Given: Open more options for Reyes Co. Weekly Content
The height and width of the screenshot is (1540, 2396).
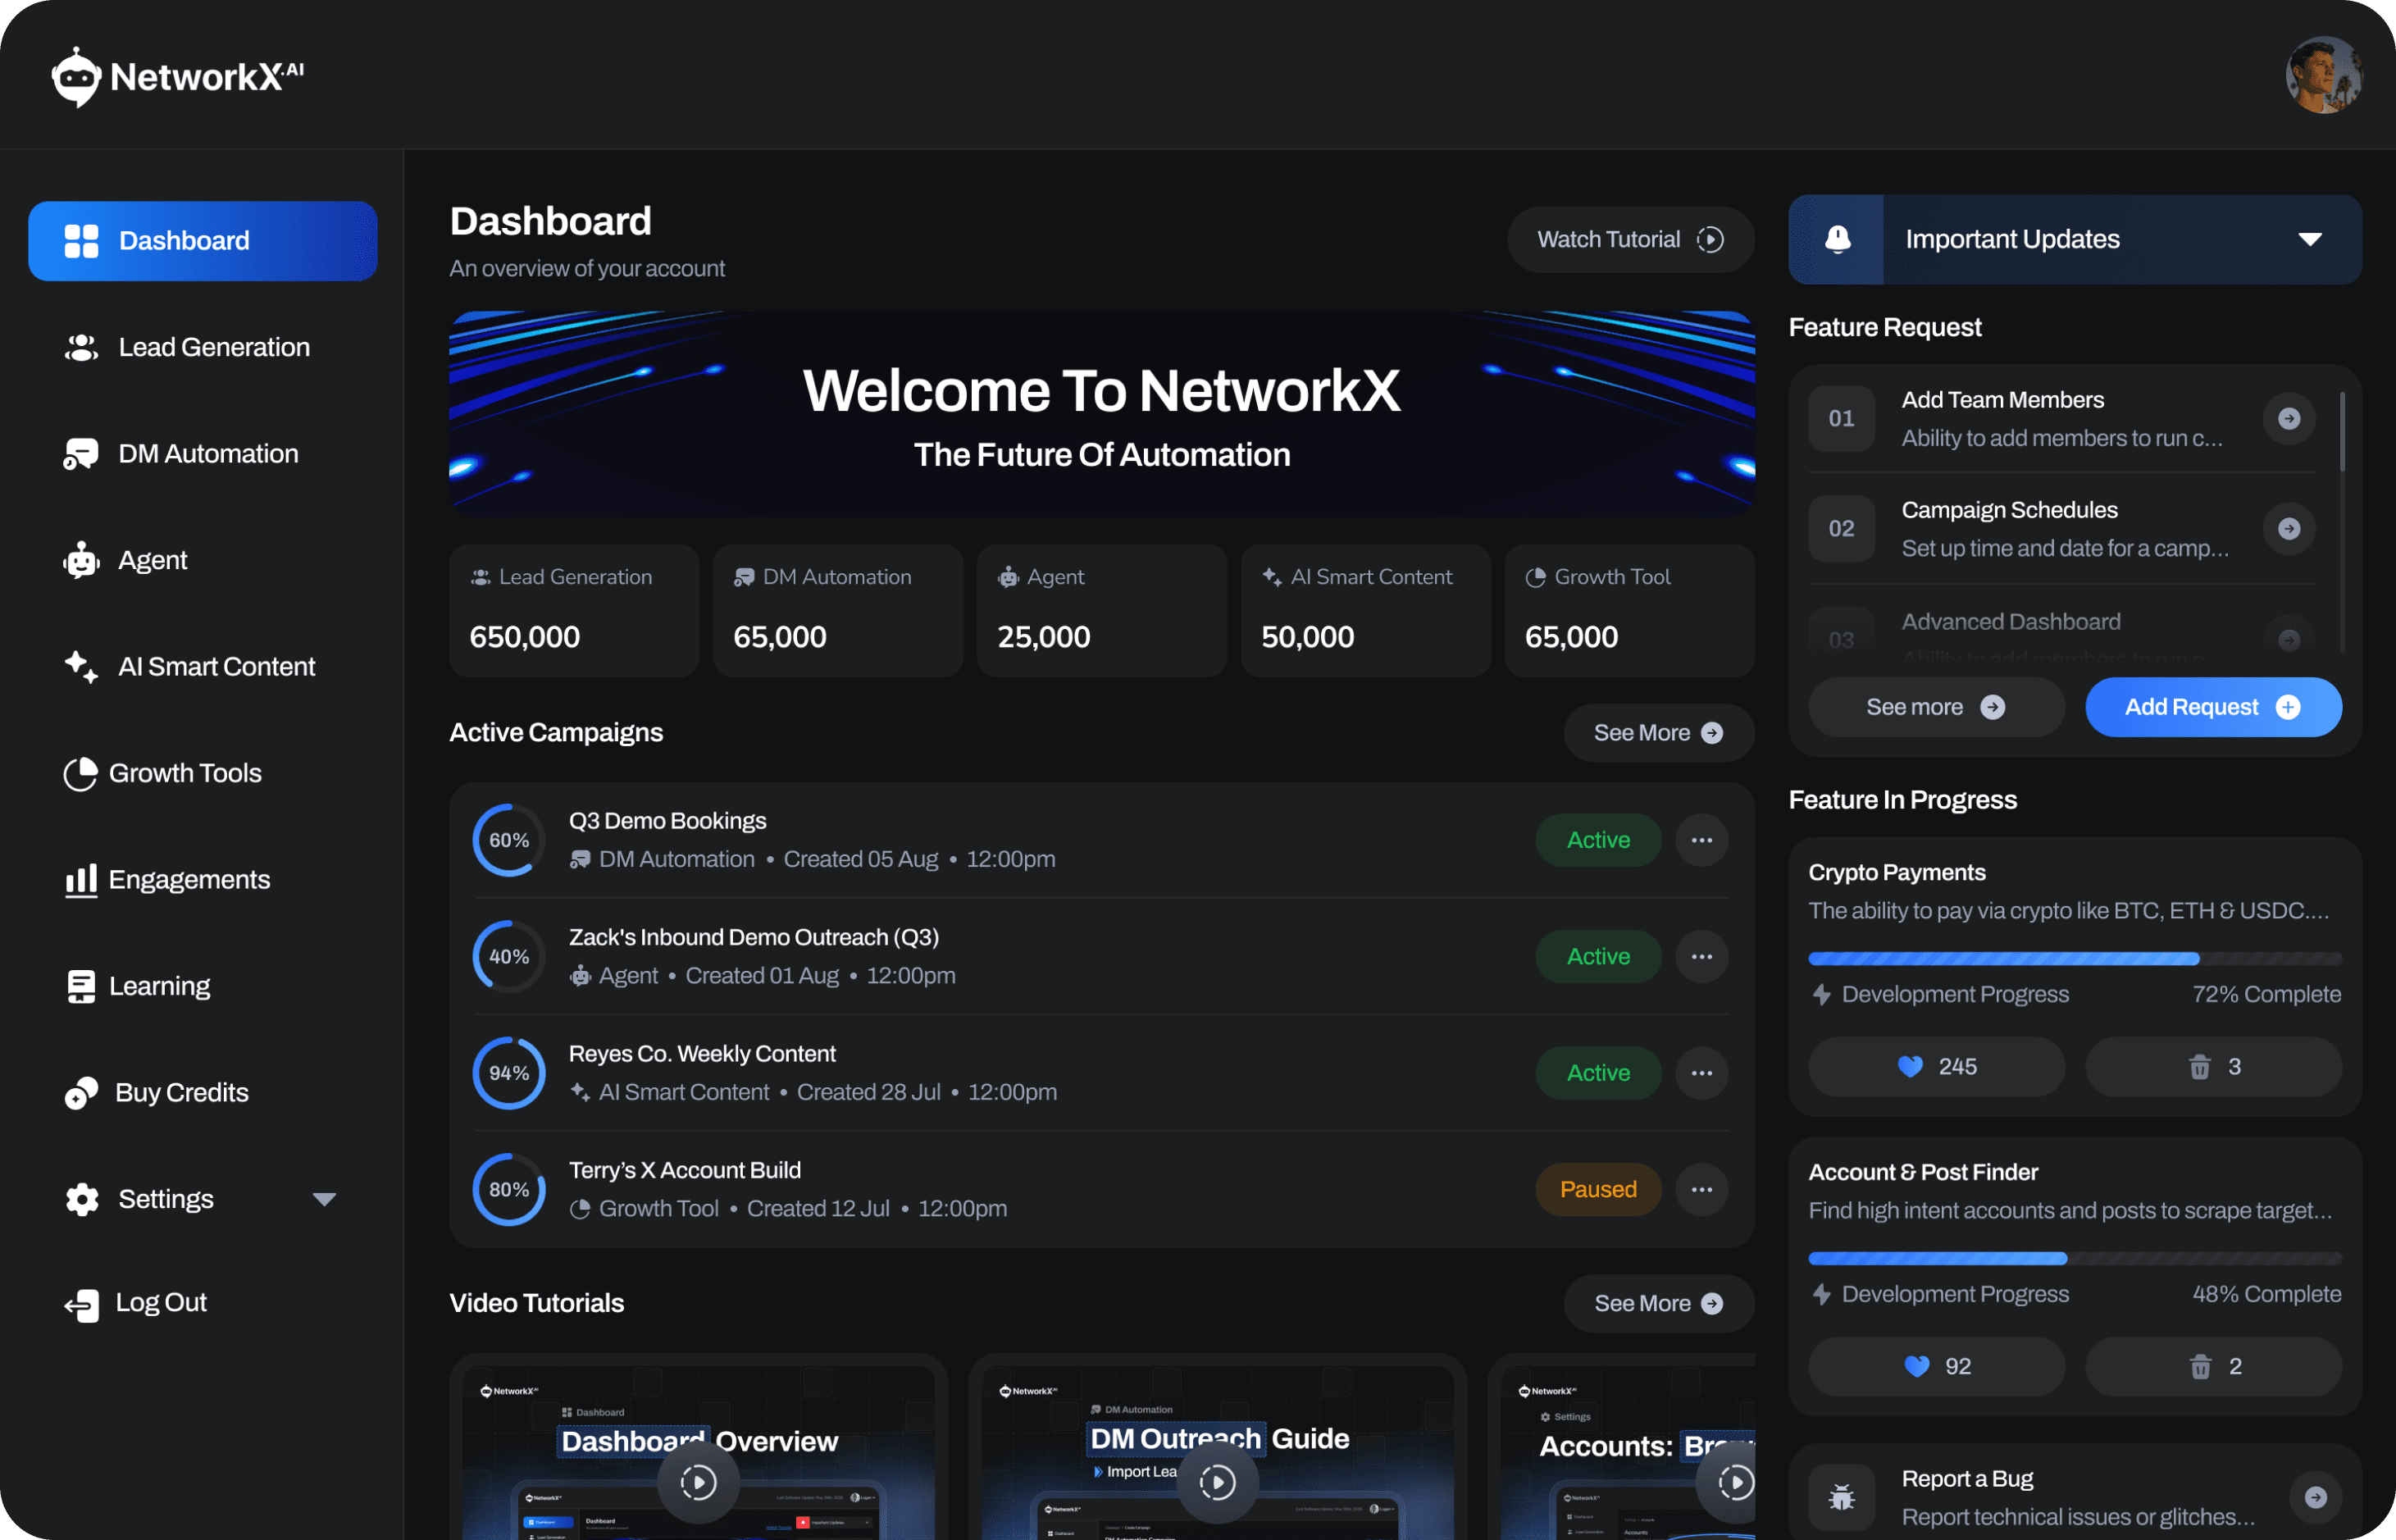Looking at the screenshot, I should (x=1701, y=1073).
